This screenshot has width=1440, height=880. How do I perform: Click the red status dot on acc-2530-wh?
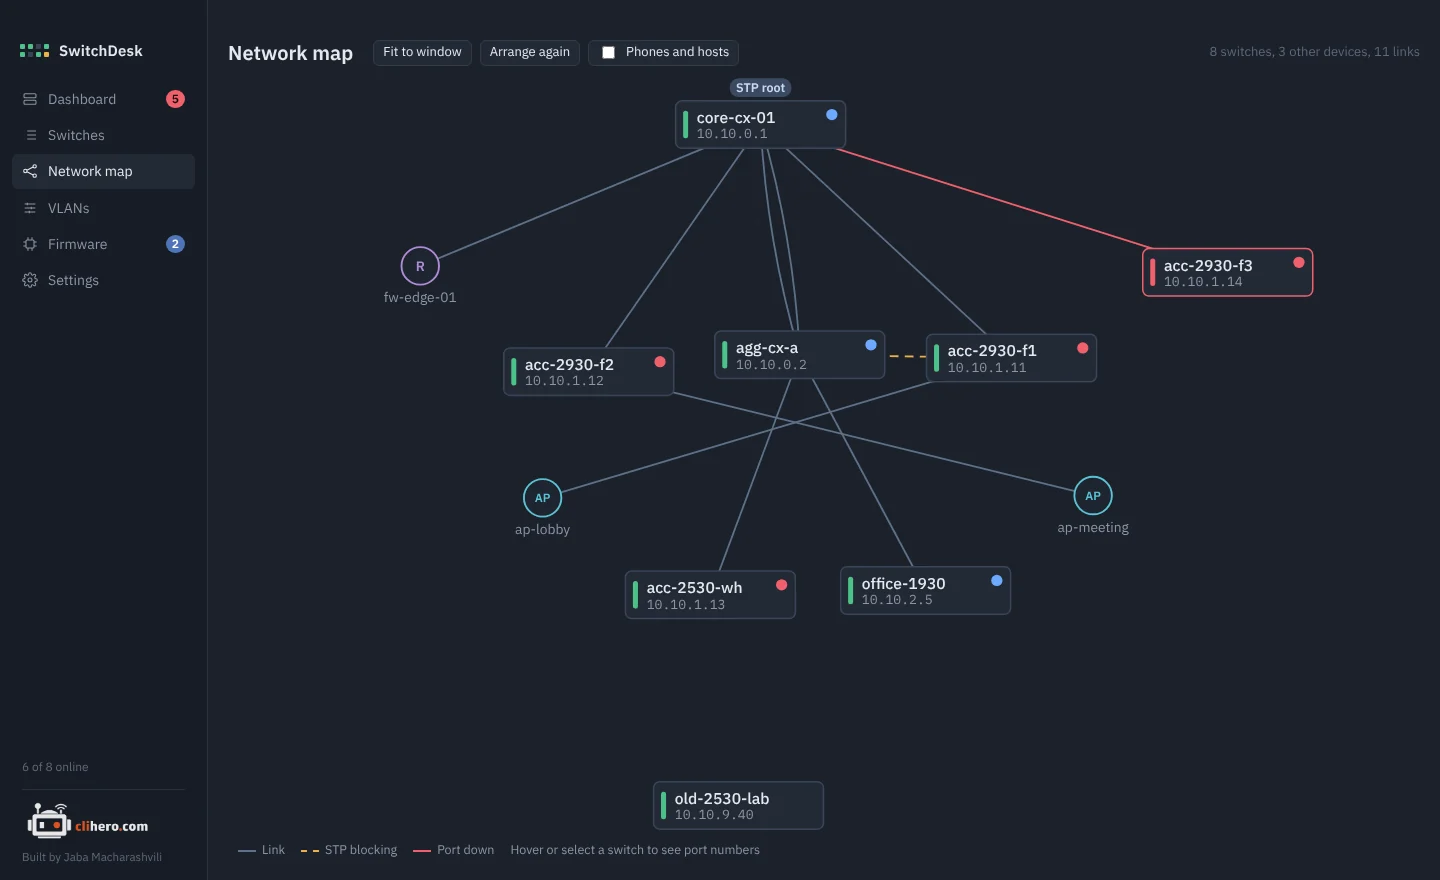pyautogui.click(x=781, y=585)
